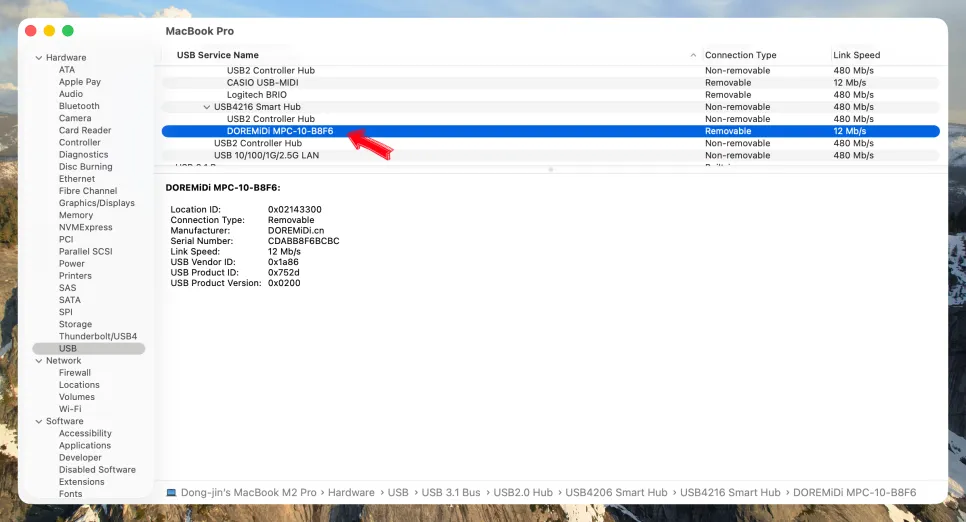Select USB 10/100/1G/2.5G LAN row

(x=551, y=155)
